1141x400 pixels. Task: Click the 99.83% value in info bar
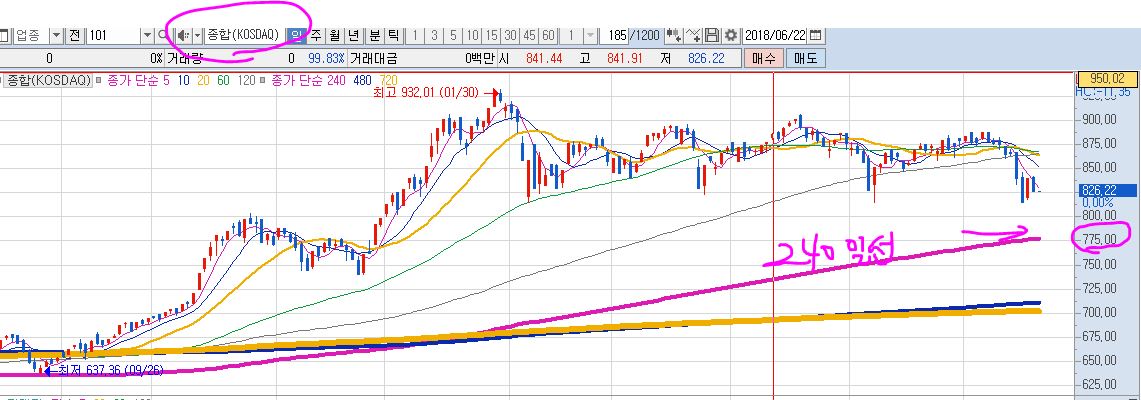point(325,58)
